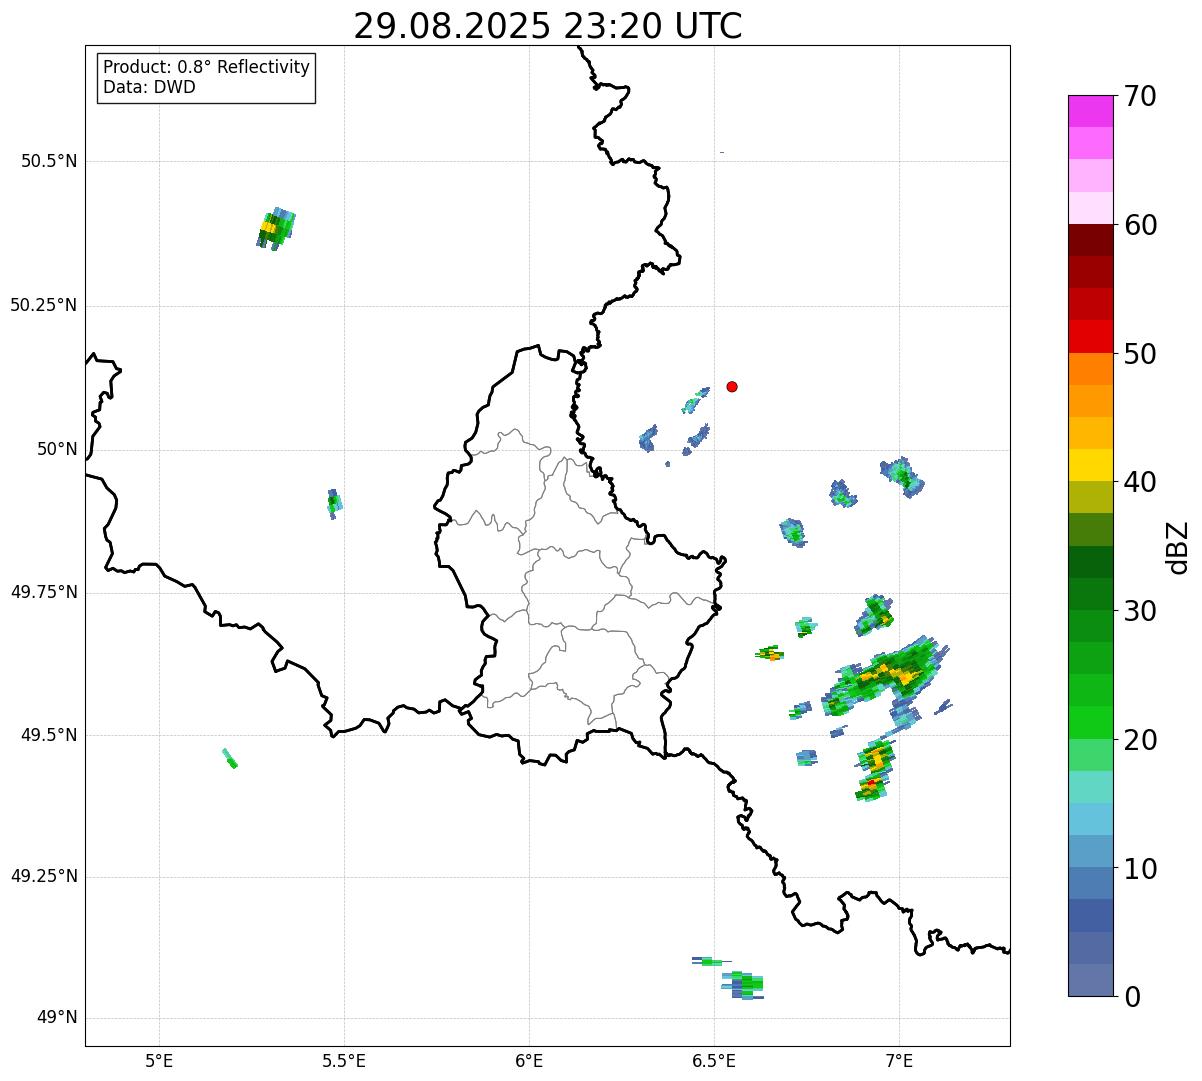1202x1081 pixels.
Task: Click the 6°E longitude axis label
Action: (x=529, y=1059)
